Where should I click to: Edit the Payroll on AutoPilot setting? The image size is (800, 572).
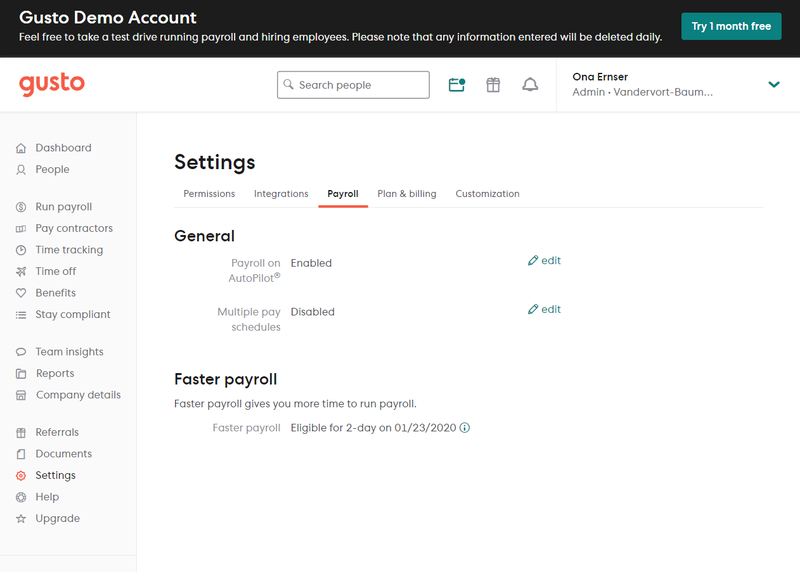544,260
